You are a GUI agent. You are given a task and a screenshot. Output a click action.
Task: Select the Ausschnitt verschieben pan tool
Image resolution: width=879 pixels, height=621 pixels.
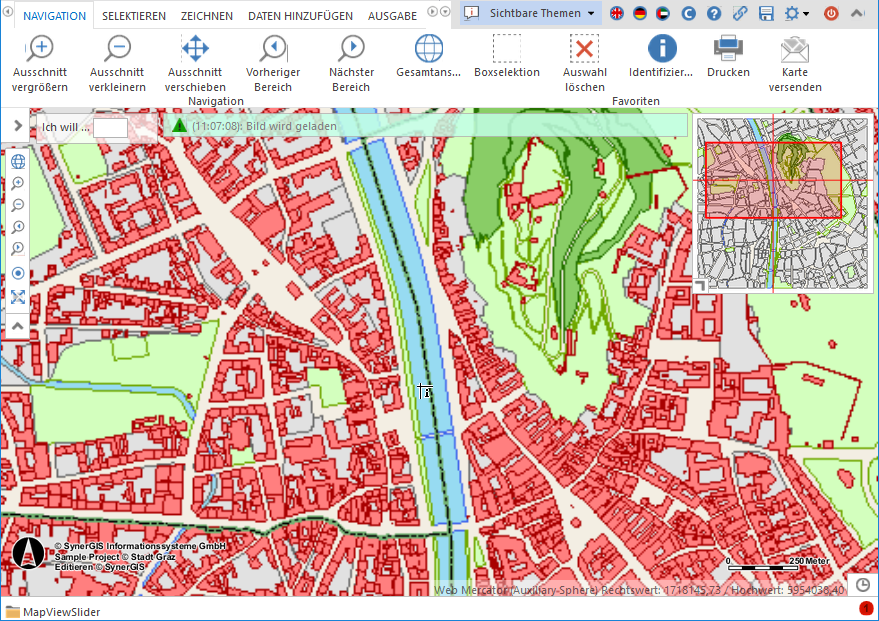tap(195, 48)
